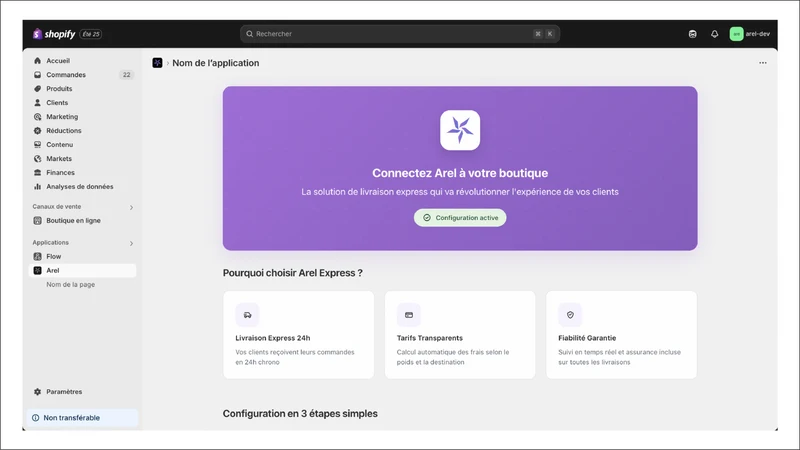Expand the Canaux de vente section chevron
This screenshot has width=800, height=450.
coord(131,207)
